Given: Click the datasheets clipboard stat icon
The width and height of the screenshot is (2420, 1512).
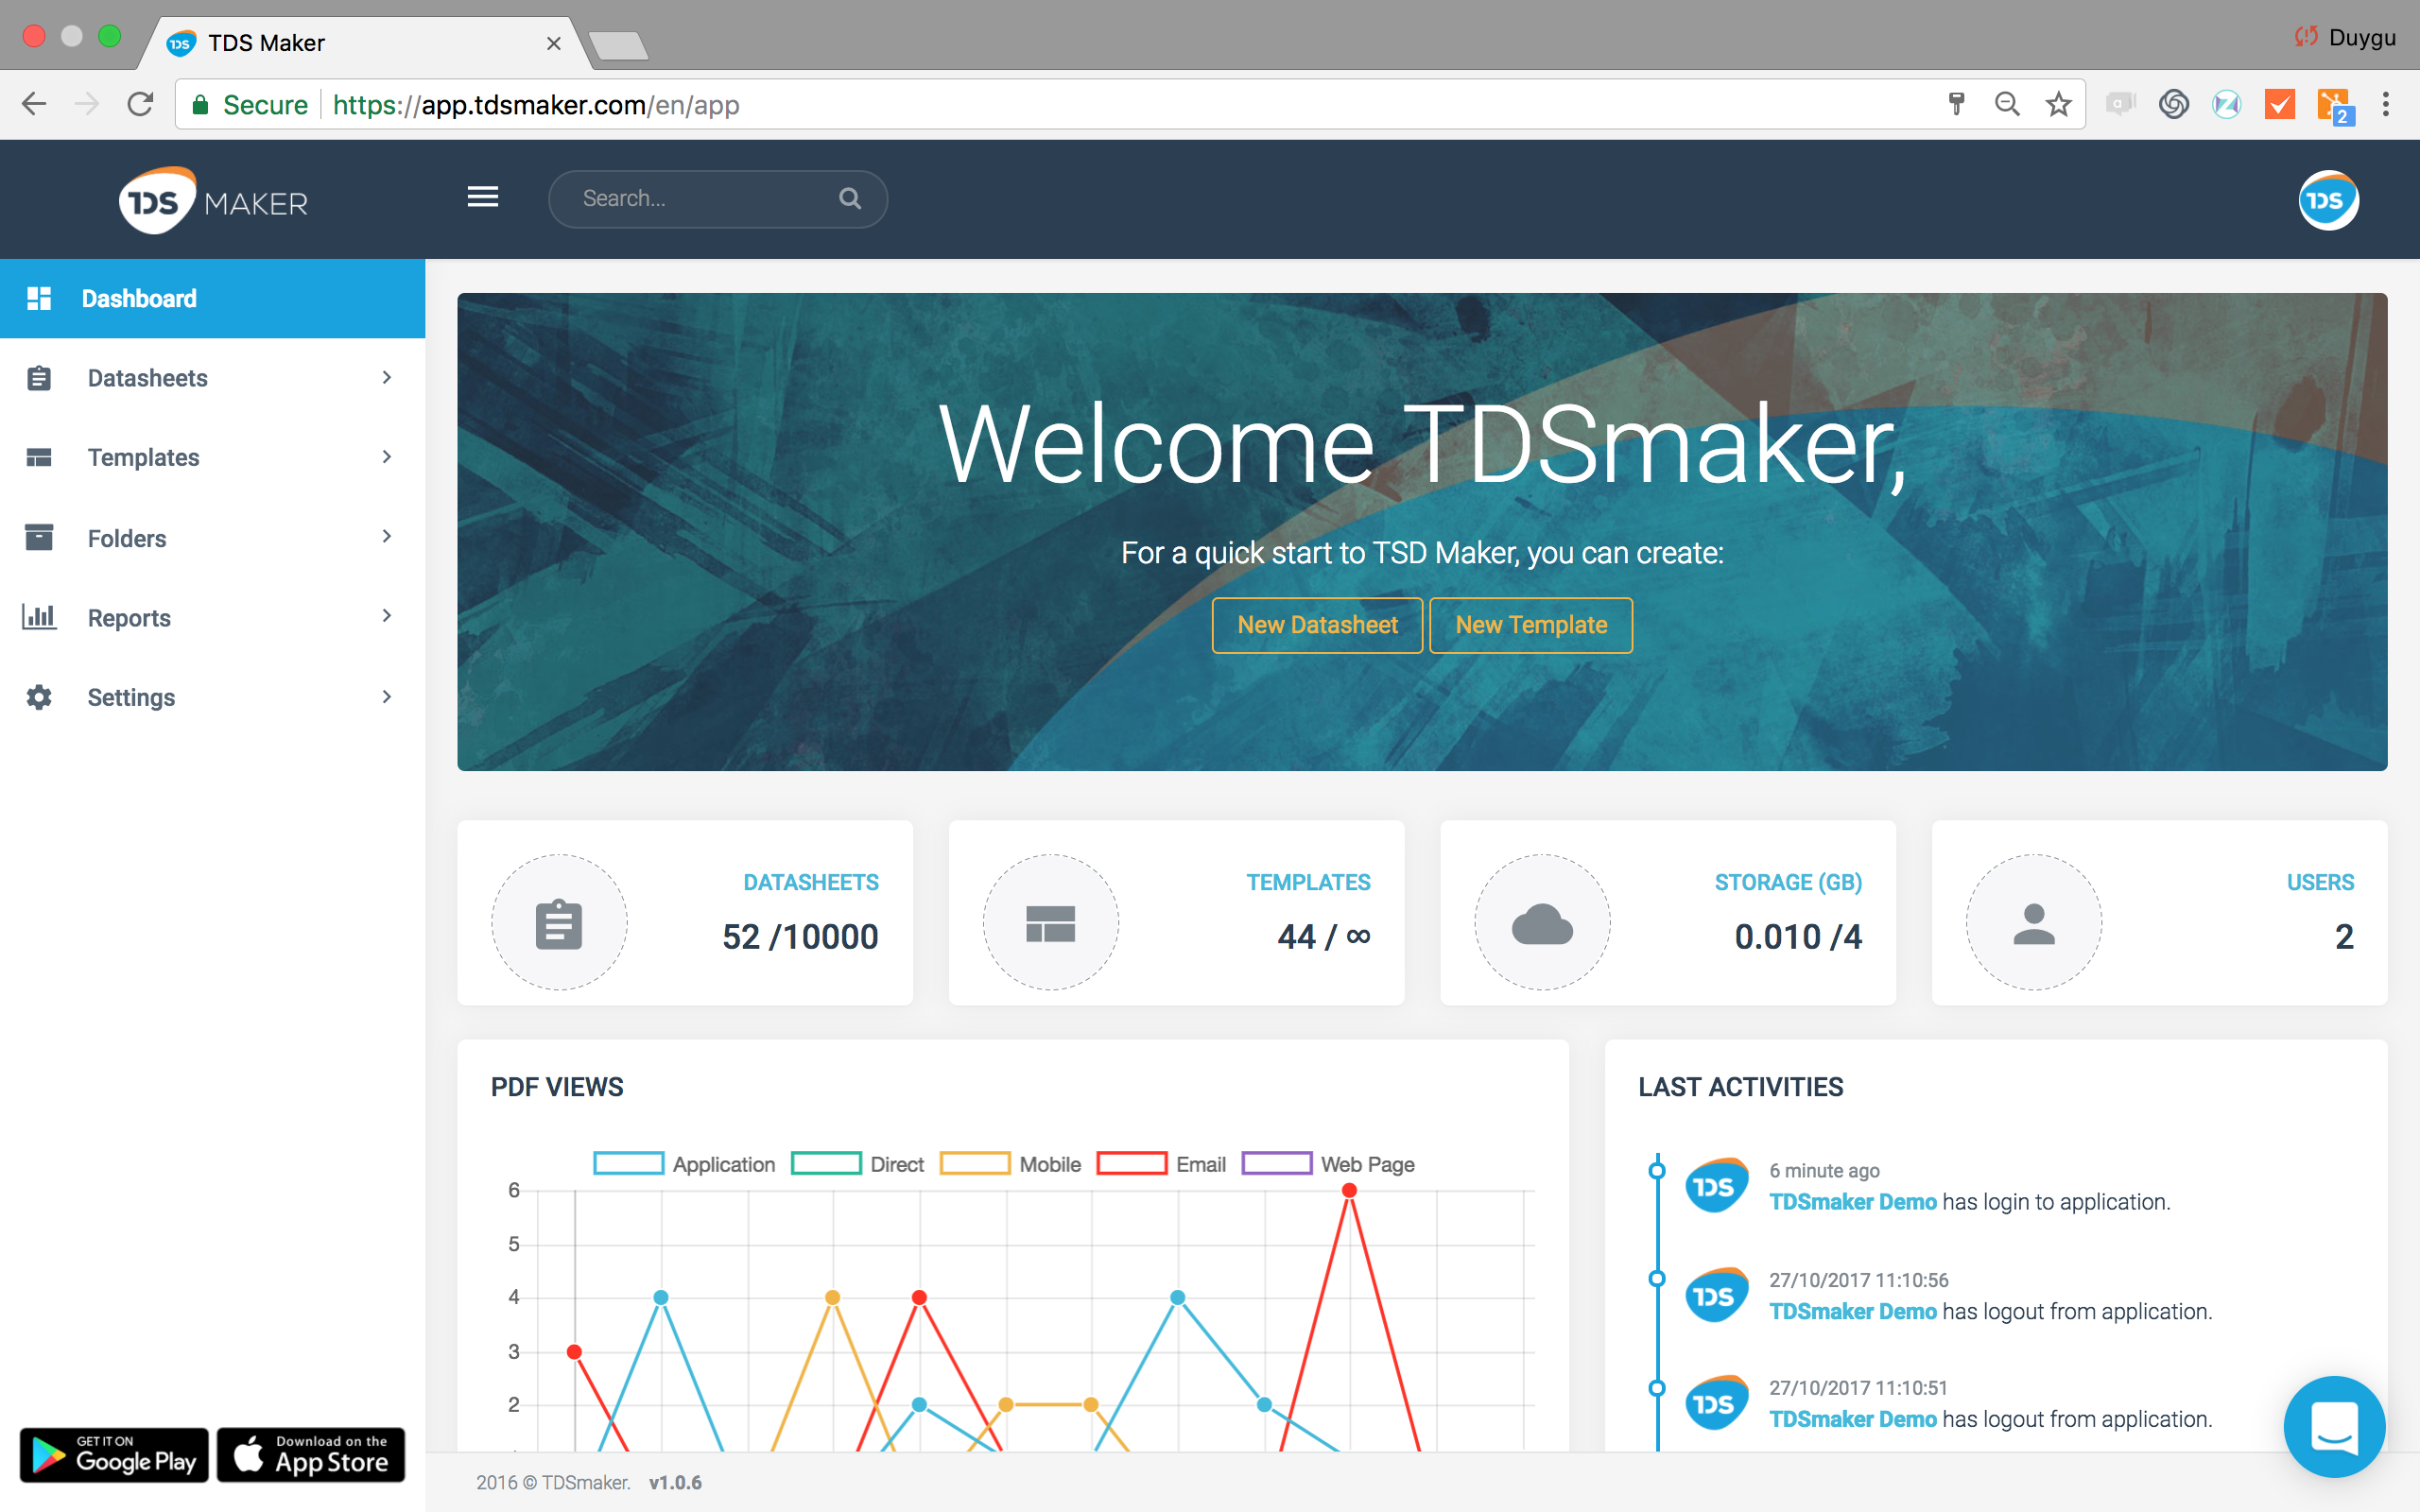Looking at the screenshot, I should pos(559,922).
